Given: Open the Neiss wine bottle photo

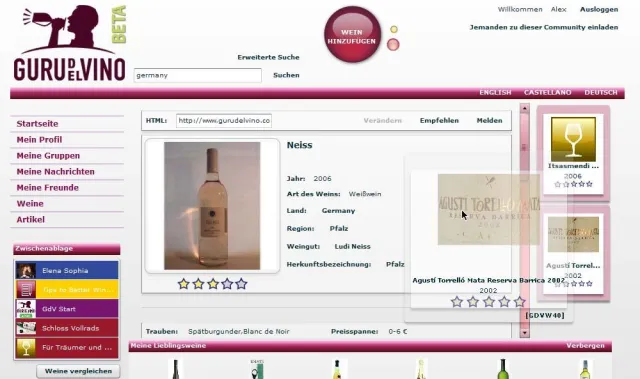Looking at the screenshot, I should [x=212, y=206].
